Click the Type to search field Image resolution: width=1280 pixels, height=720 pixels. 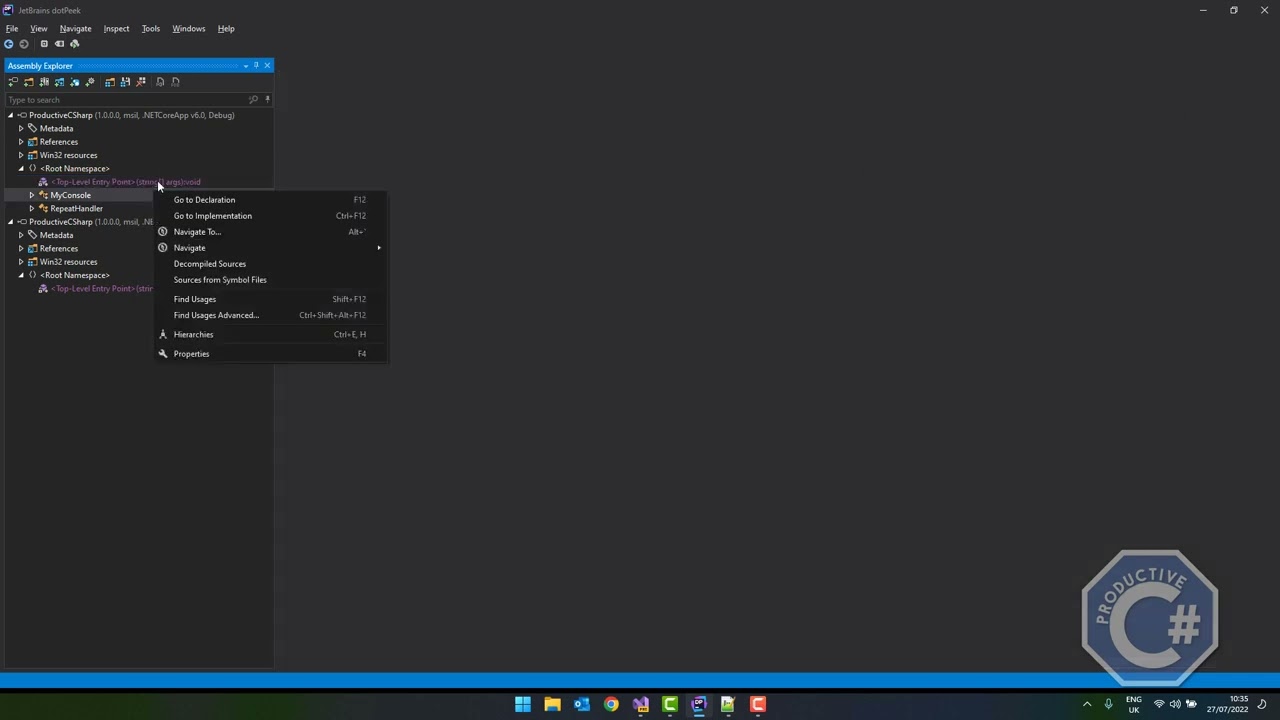125,99
